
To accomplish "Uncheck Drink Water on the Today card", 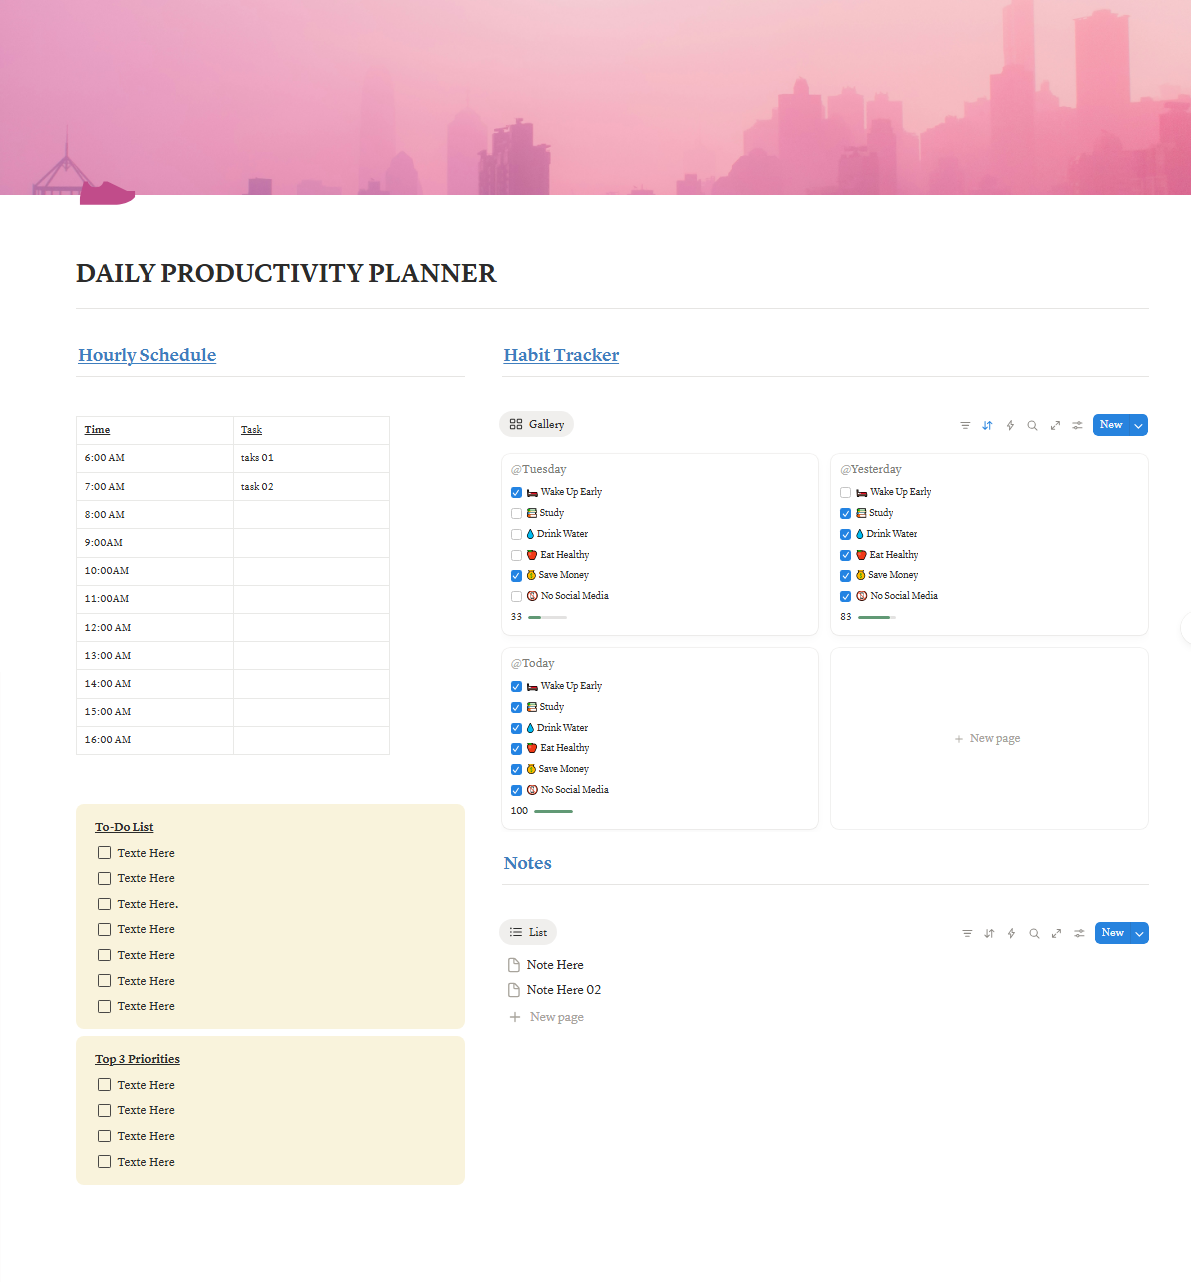I will [516, 728].
